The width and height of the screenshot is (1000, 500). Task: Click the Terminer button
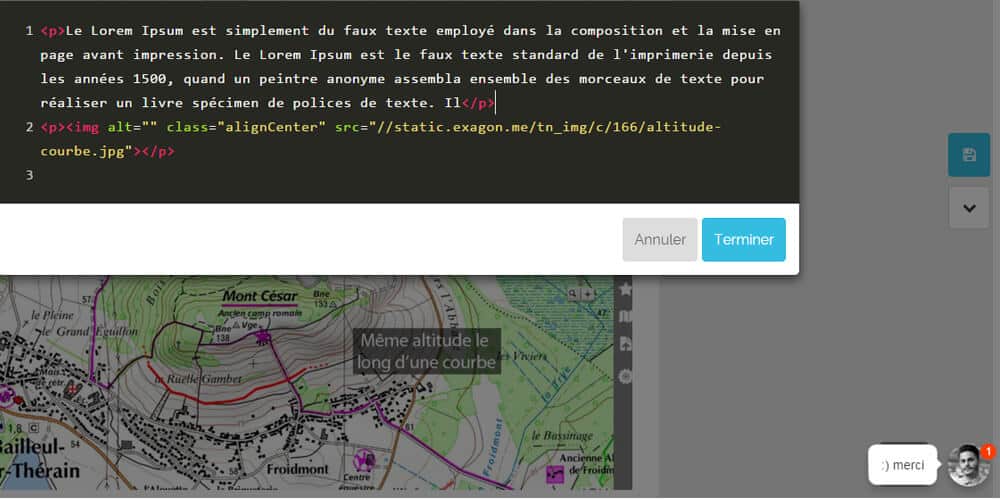(744, 240)
